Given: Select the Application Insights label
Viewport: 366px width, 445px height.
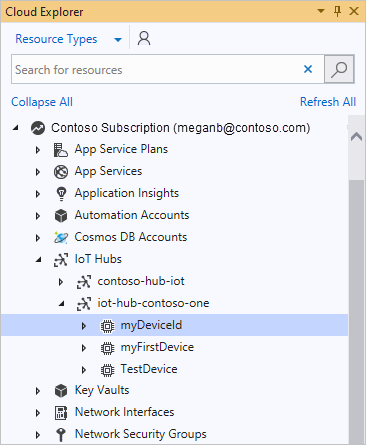Looking at the screenshot, I should [126, 193].
